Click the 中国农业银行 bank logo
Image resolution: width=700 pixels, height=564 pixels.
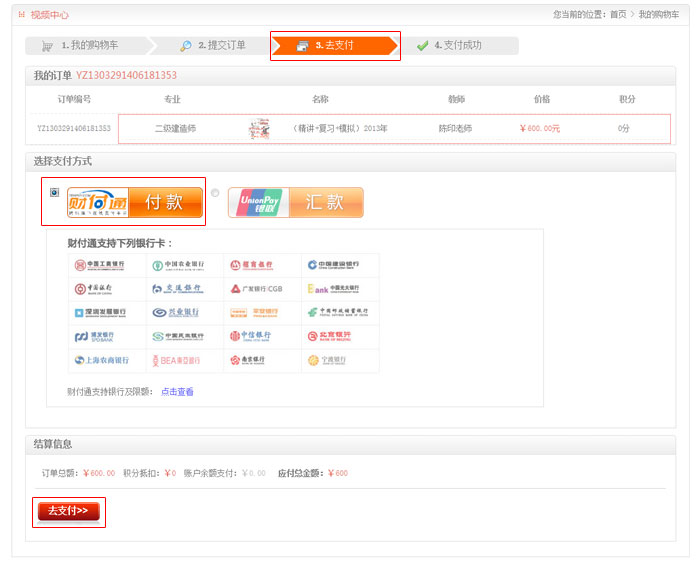pos(178,265)
